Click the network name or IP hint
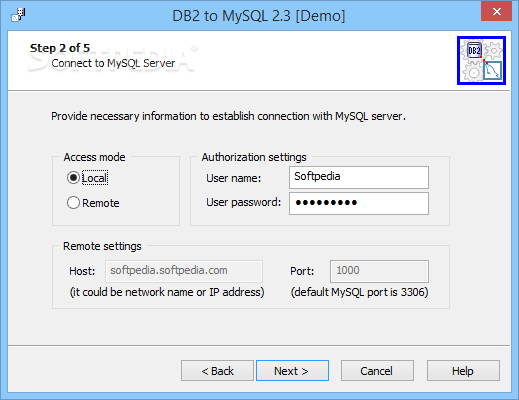The width and height of the screenshot is (519, 400). [x=167, y=292]
